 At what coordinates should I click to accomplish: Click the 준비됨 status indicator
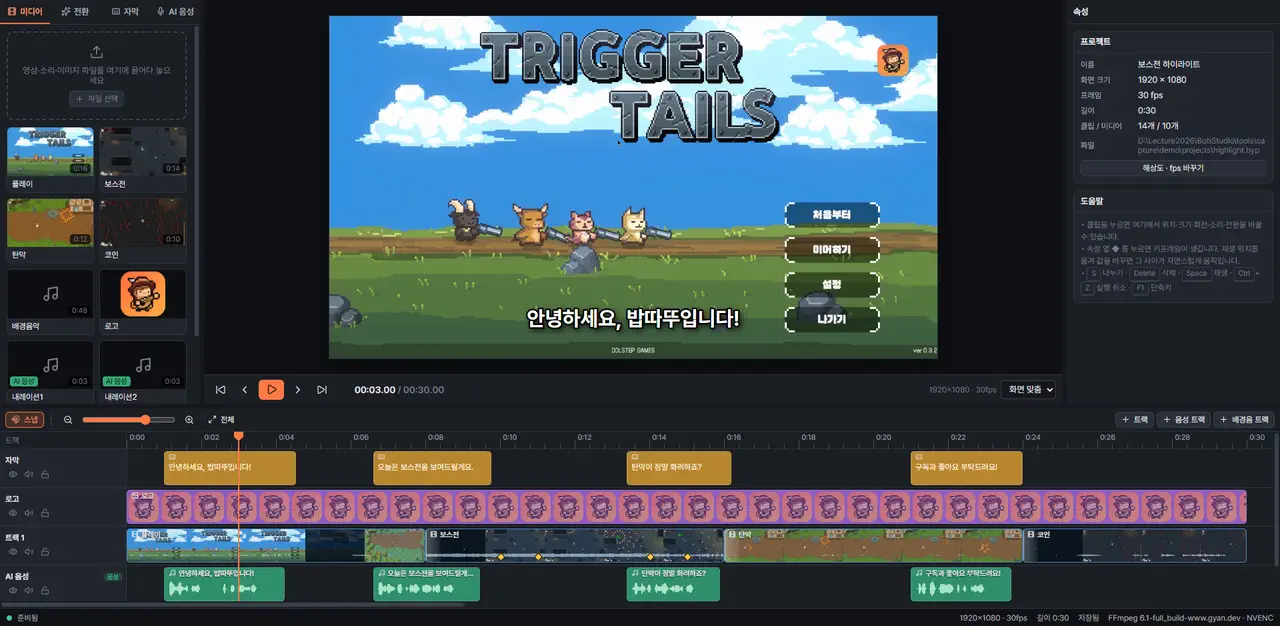(23, 618)
